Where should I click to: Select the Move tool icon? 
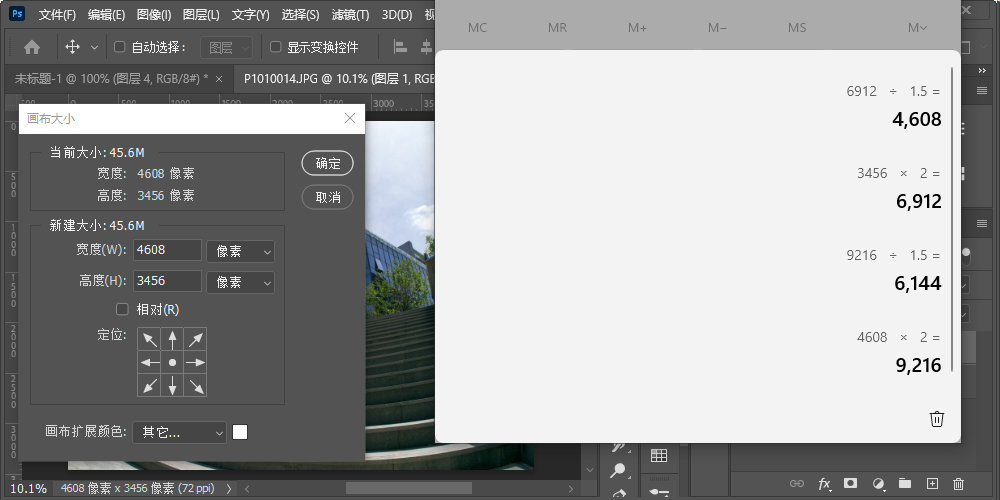72,47
